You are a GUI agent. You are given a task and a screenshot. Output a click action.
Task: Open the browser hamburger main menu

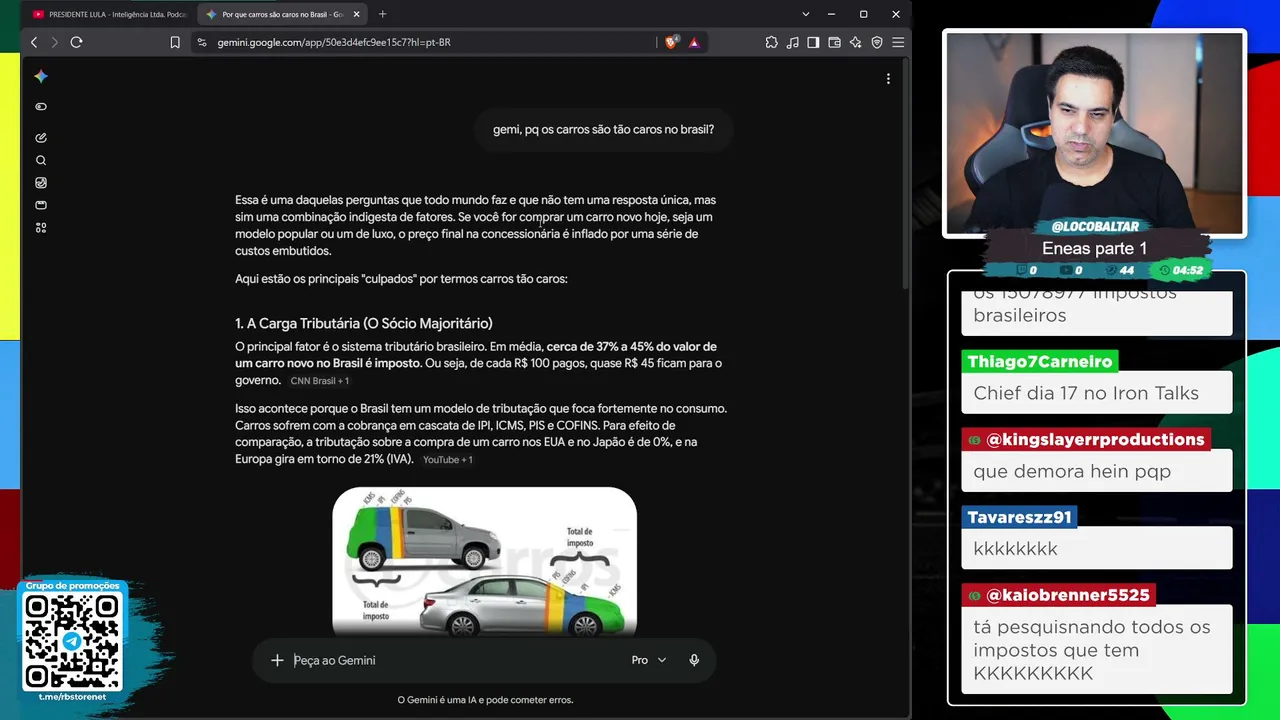pyautogui.click(x=898, y=42)
